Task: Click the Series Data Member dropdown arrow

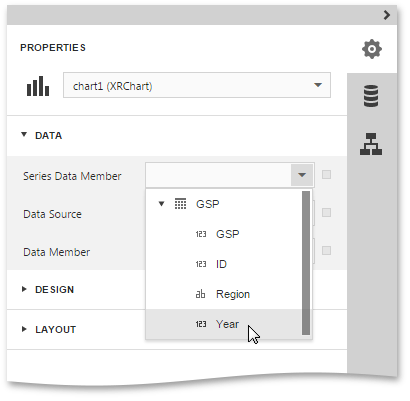Action: tap(302, 175)
